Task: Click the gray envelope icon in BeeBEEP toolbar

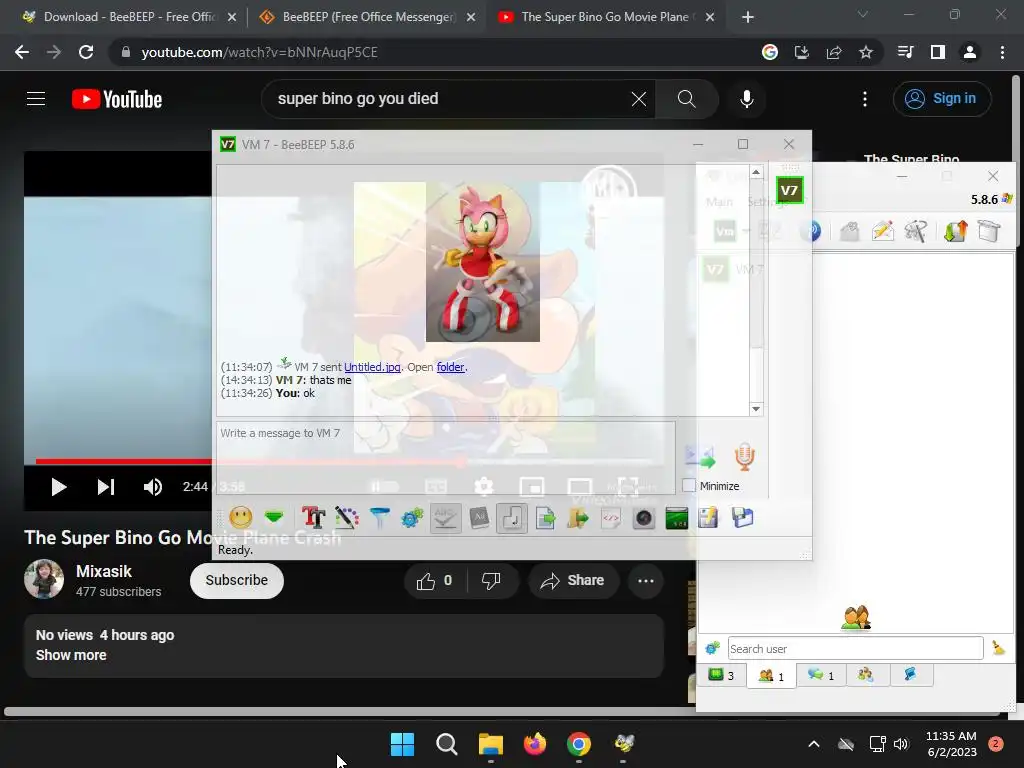Action: coord(849,231)
